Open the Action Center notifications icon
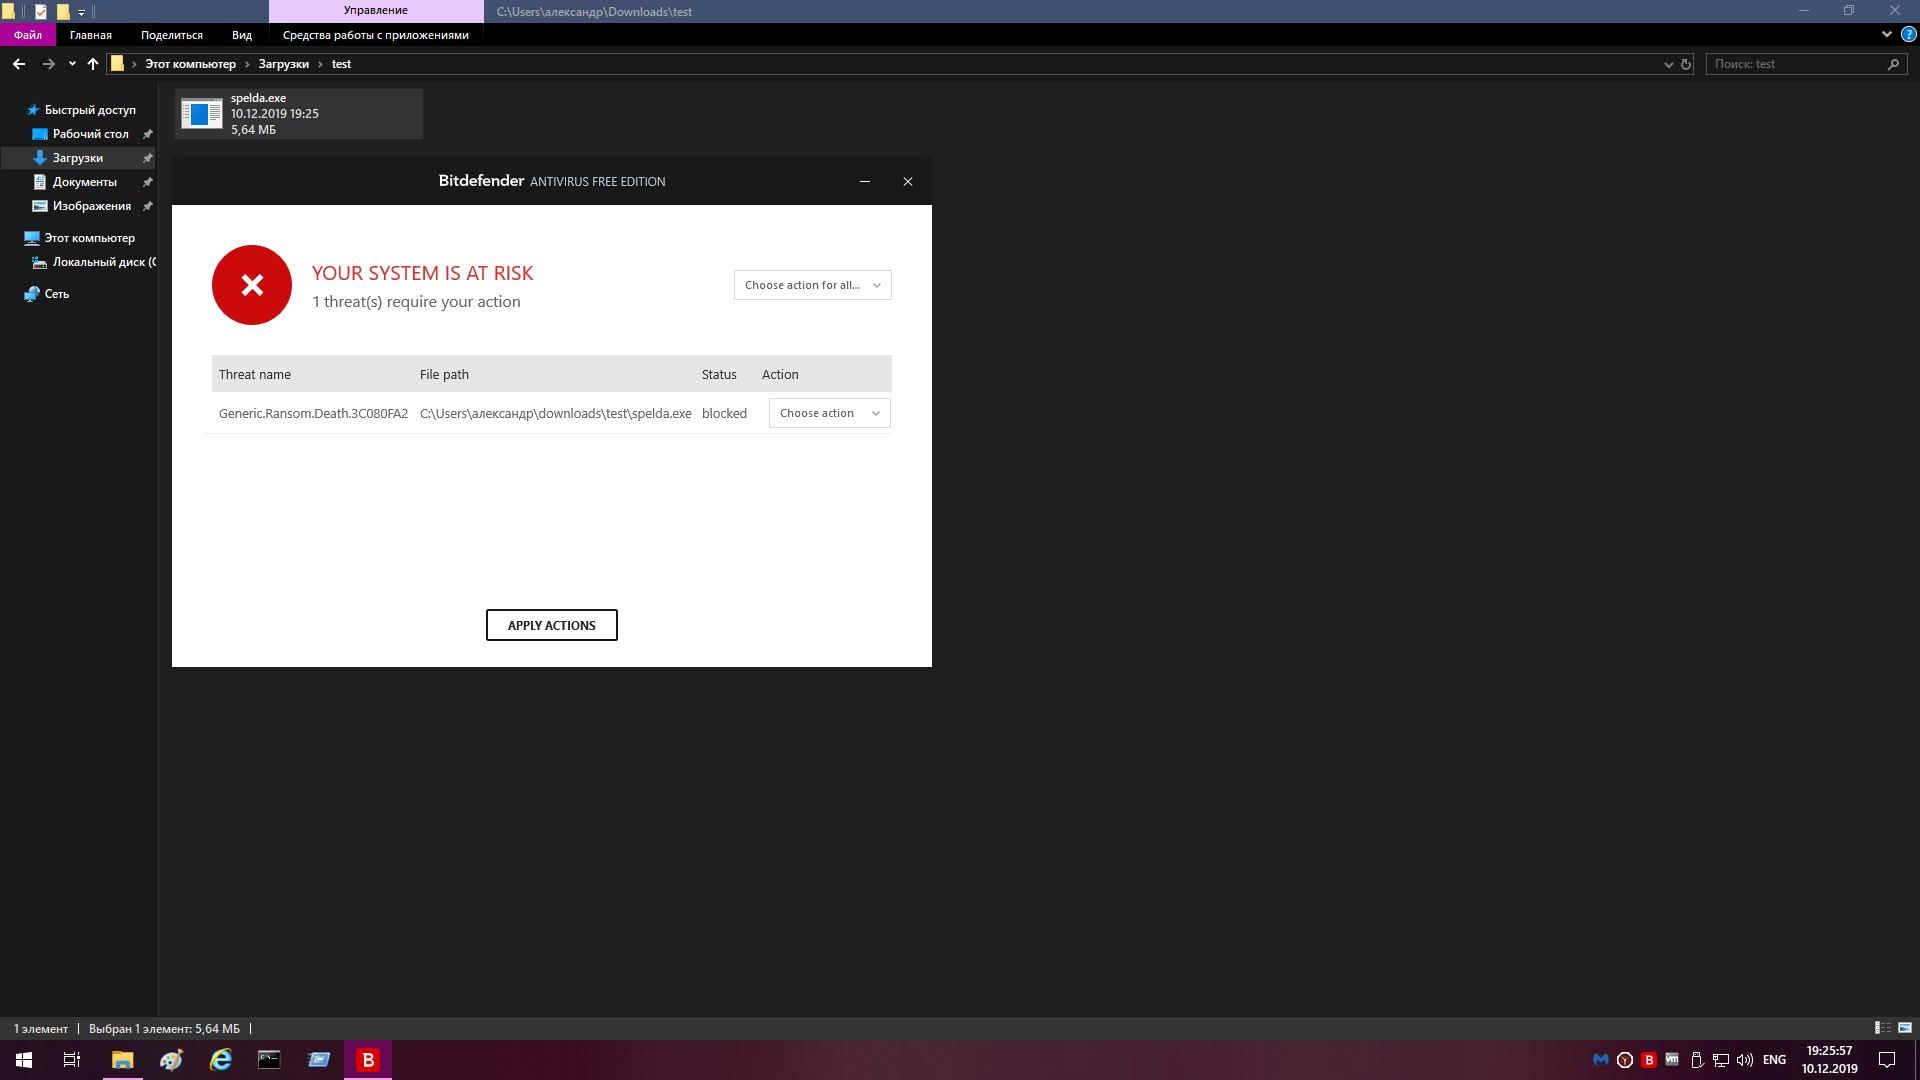Screen dimensions: 1920x1080 (1887, 1060)
